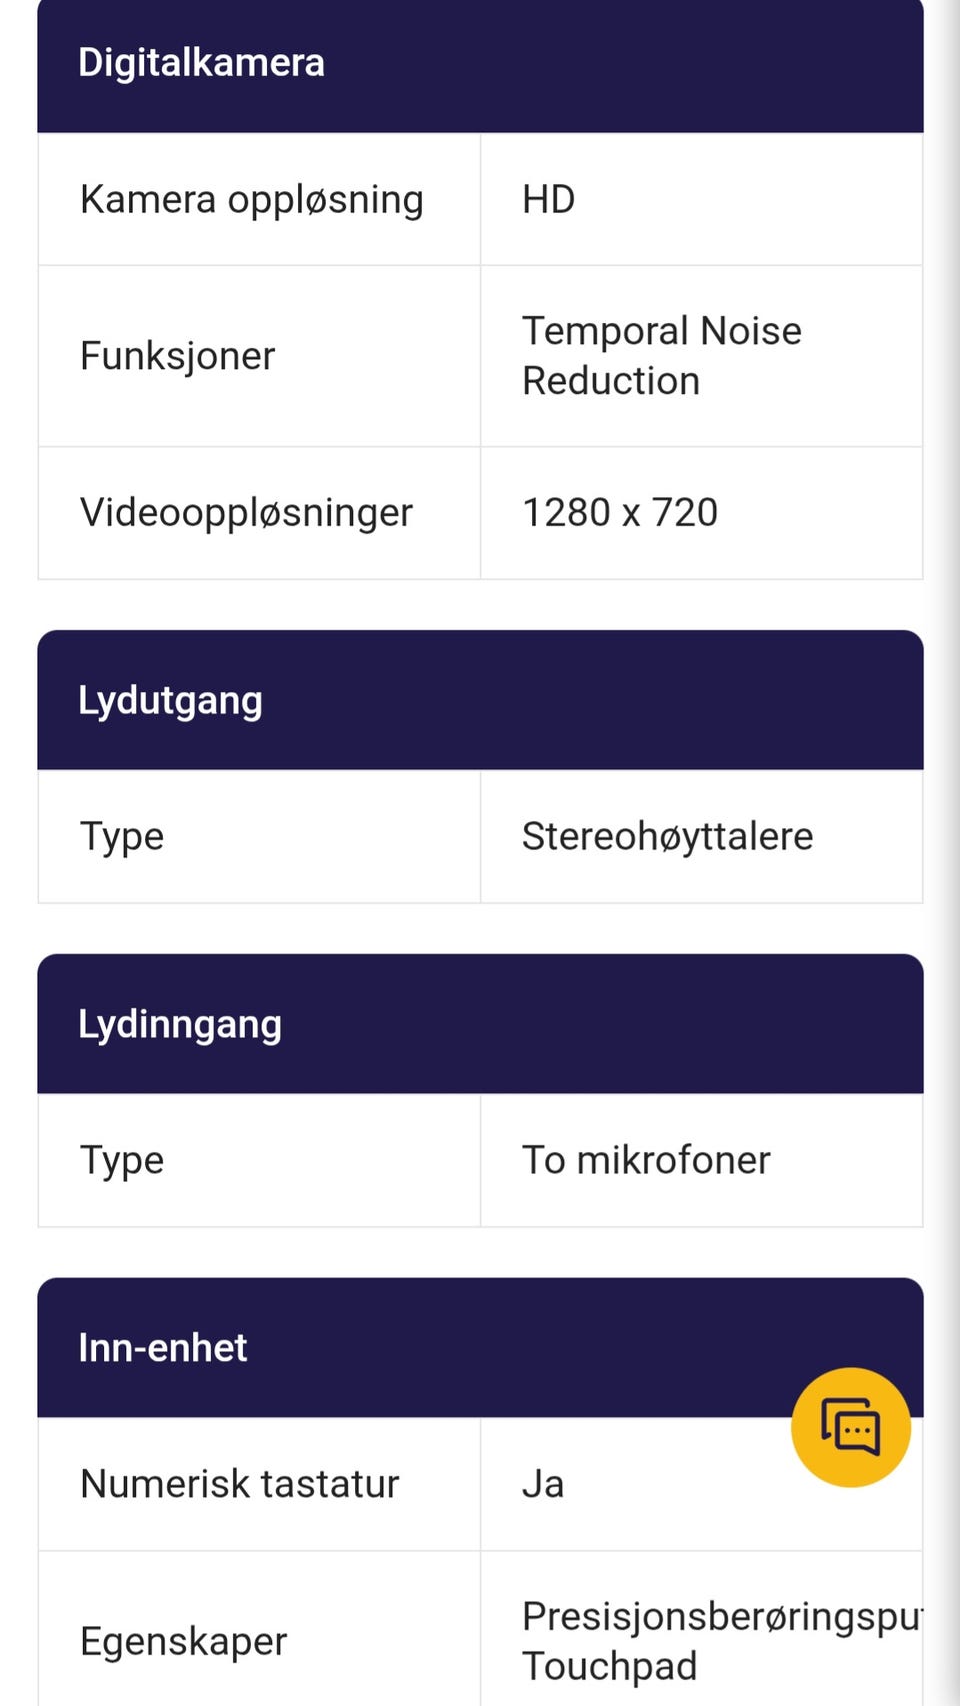Select the Kamera oppløsning label
This screenshot has width=960, height=1706.
252,200
